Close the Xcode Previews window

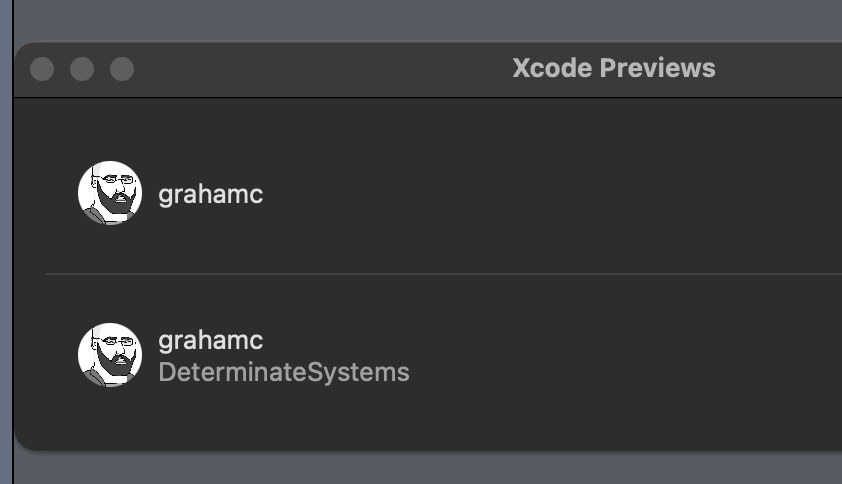click(42, 69)
